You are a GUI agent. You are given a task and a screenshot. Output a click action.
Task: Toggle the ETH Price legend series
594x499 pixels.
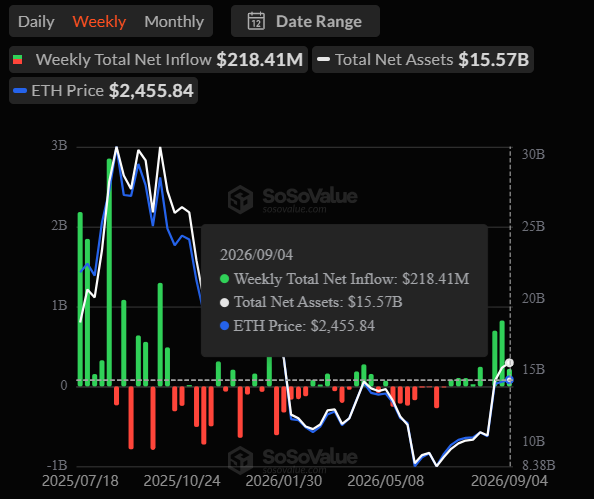click(x=103, y=91)
